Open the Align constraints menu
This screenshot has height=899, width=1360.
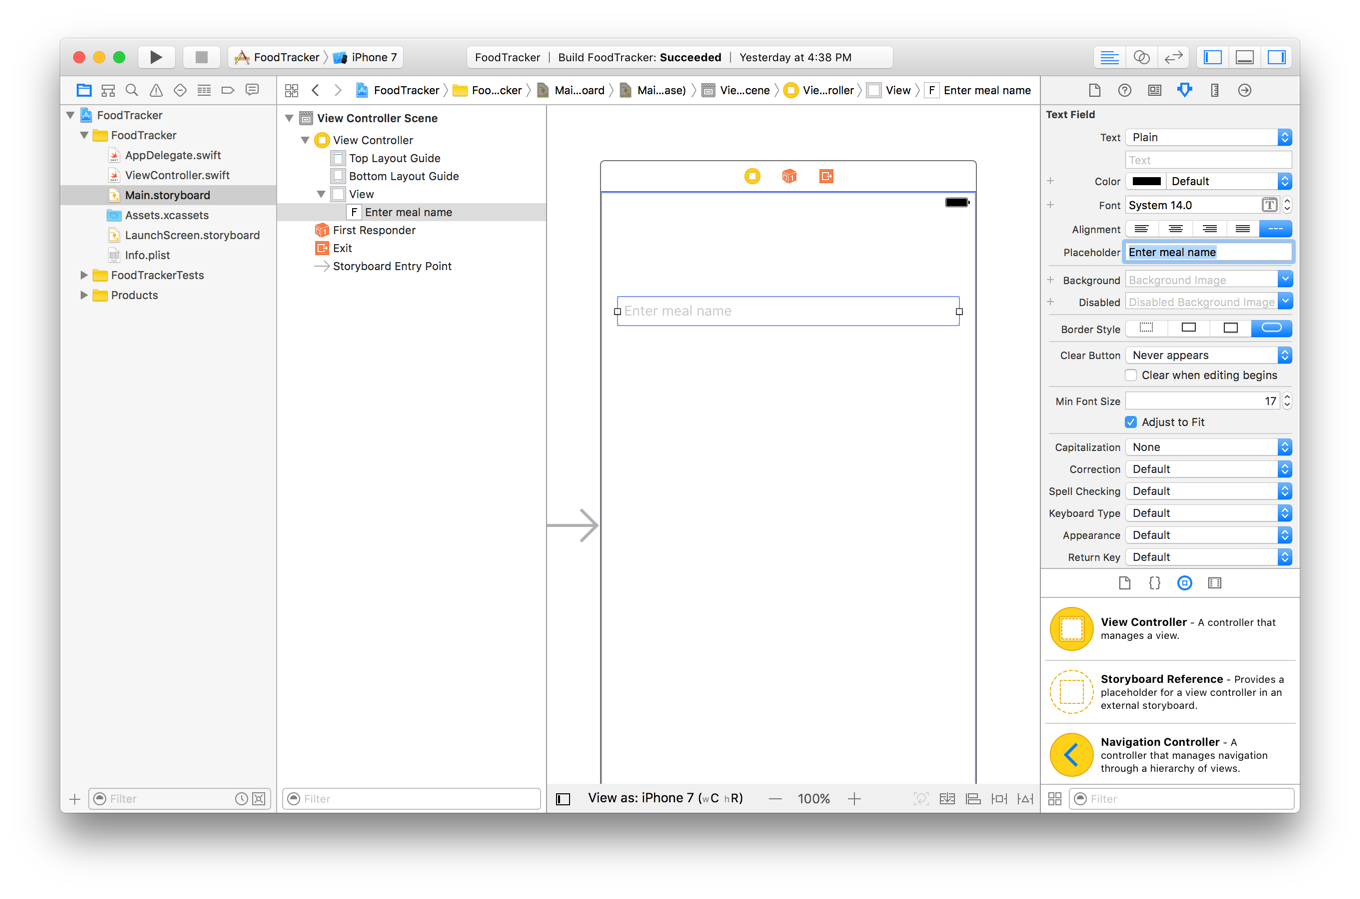click(x=973, y=799)
